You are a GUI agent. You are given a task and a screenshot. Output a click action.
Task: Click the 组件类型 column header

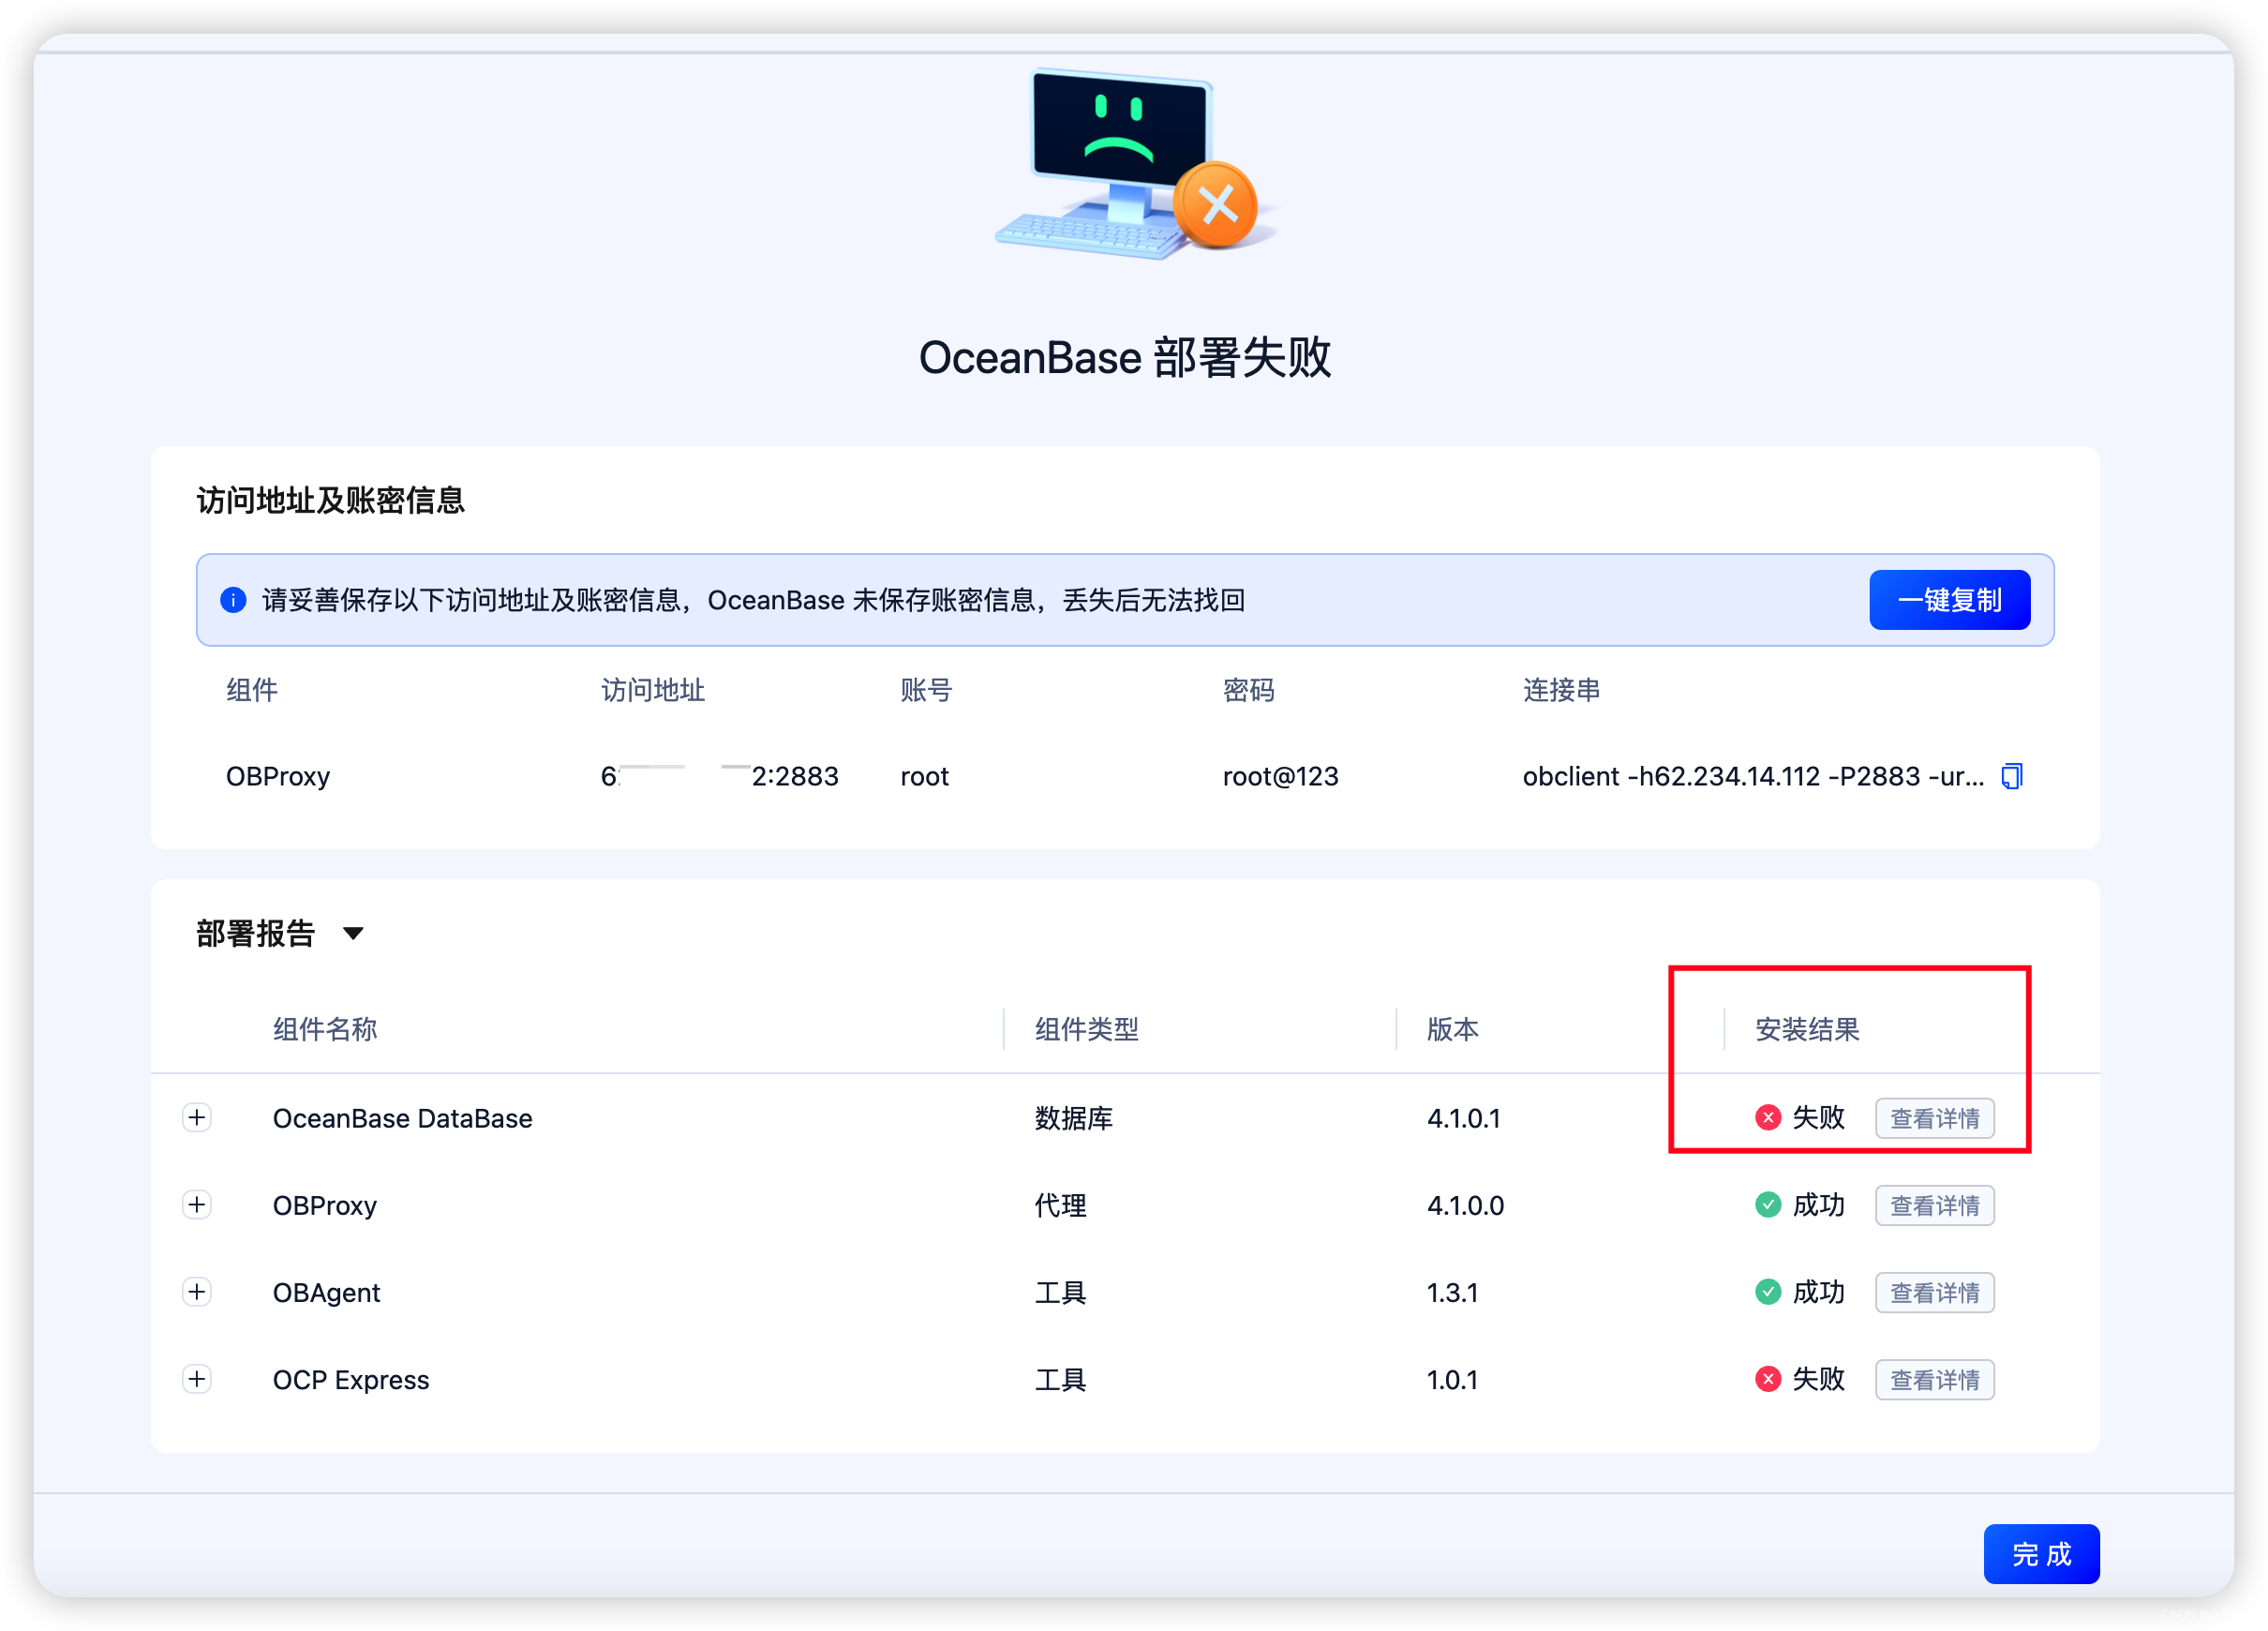[x=1086, y=1029]
